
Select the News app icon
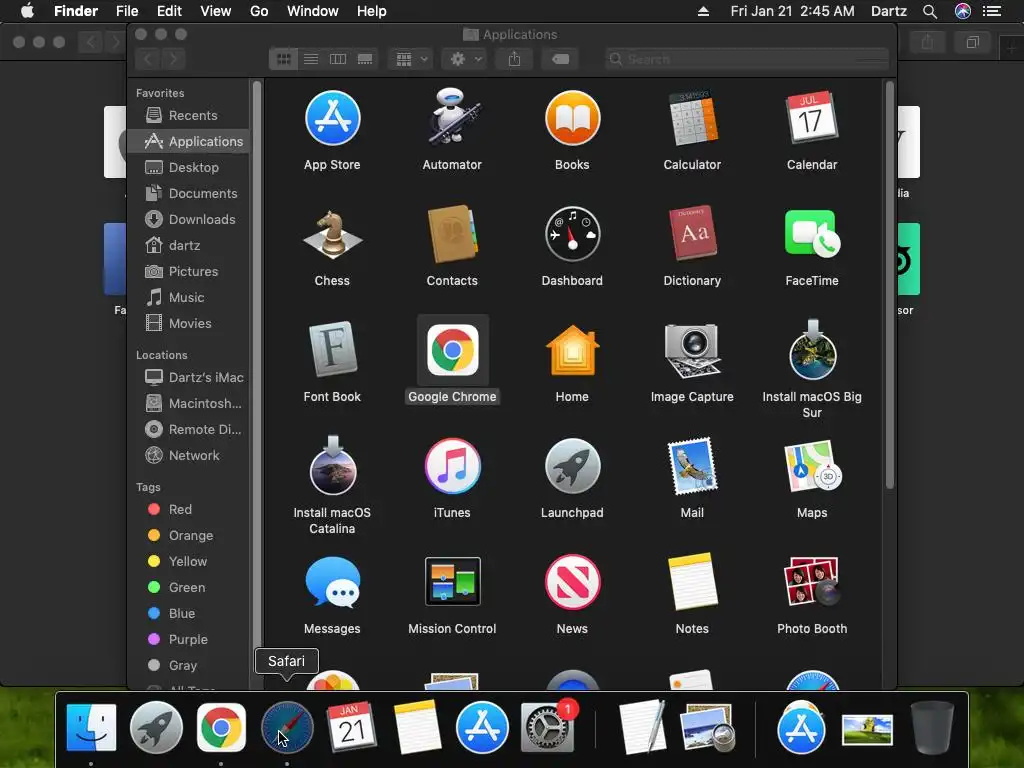(572, 581)
